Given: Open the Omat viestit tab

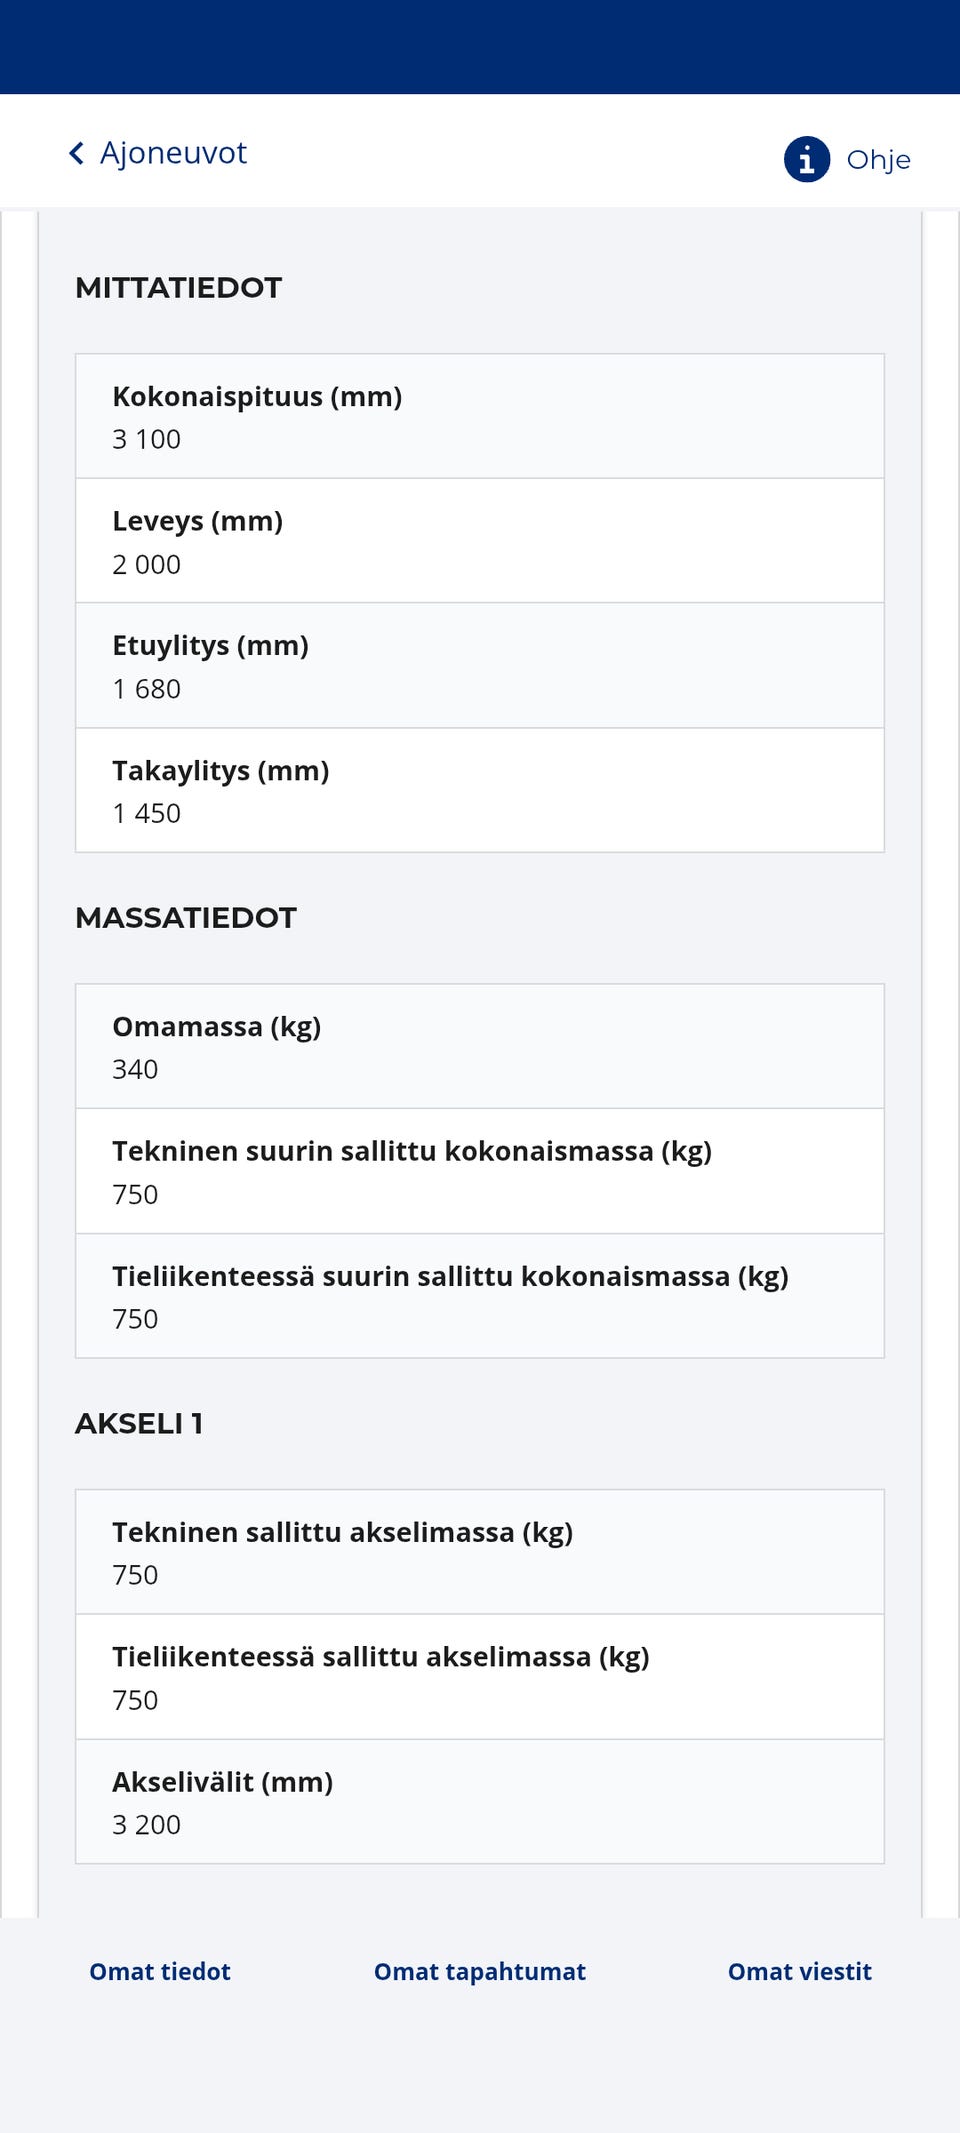Looking at the screenshot, I should [799, 1971].
